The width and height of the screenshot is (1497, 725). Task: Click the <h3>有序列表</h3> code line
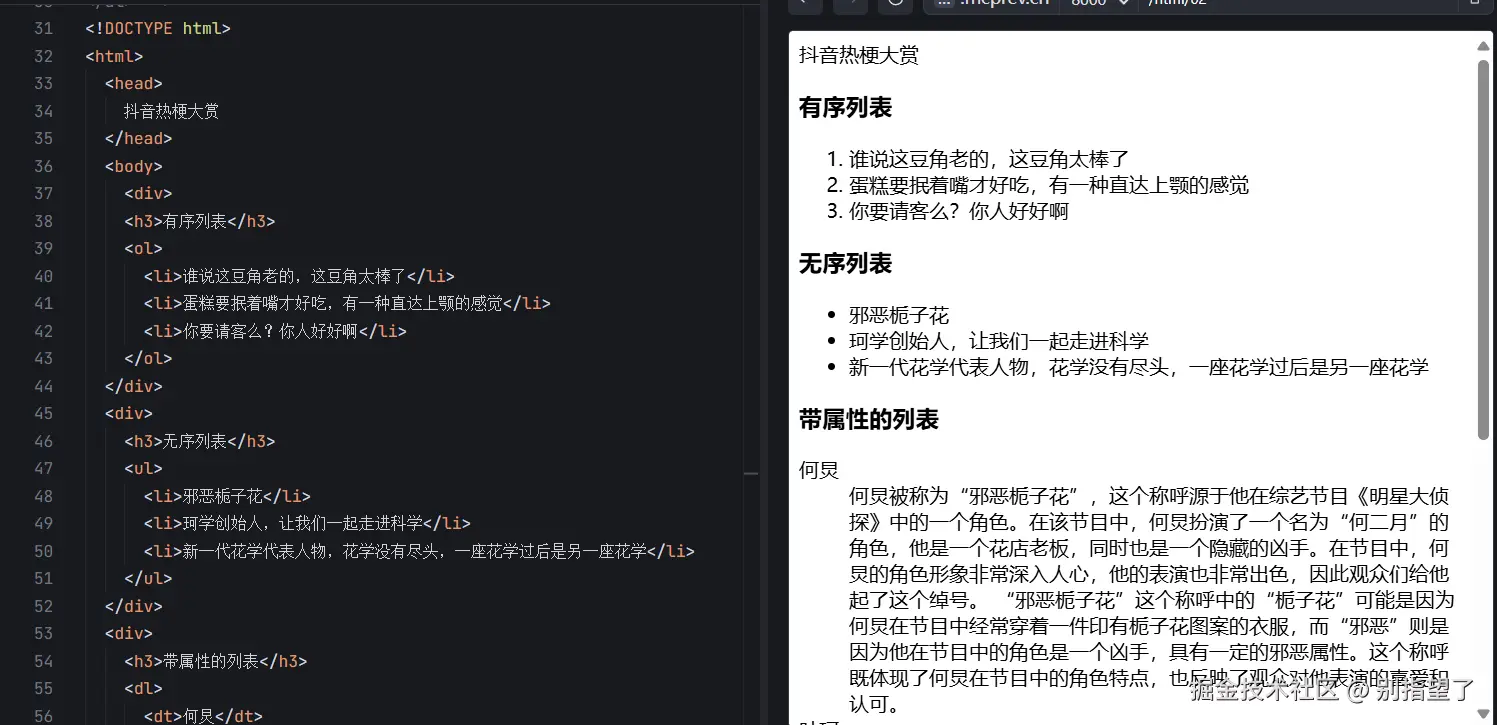click(x=199, y=221)
